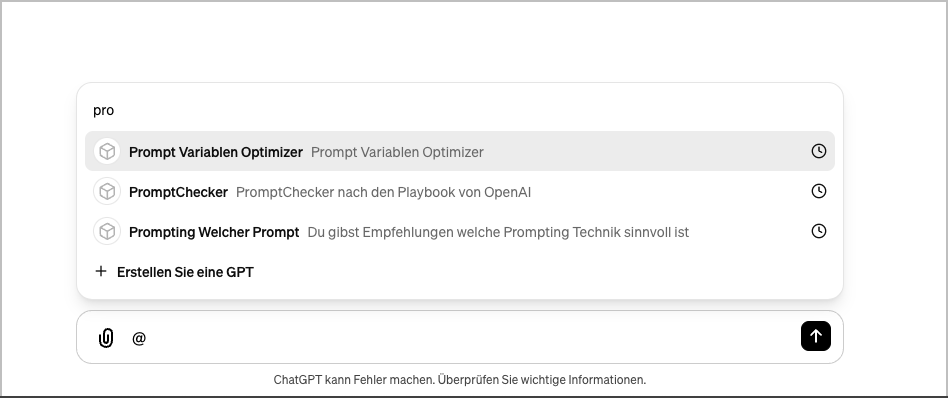The height and width of the screenshot is (398, 948).
Task: Choose the PromptChecker GPT name
Action: tap(178, 192)
